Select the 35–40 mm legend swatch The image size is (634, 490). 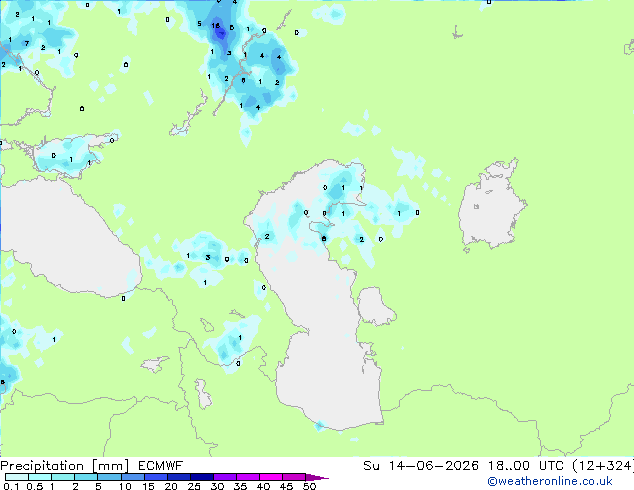[x=247, y=477]
